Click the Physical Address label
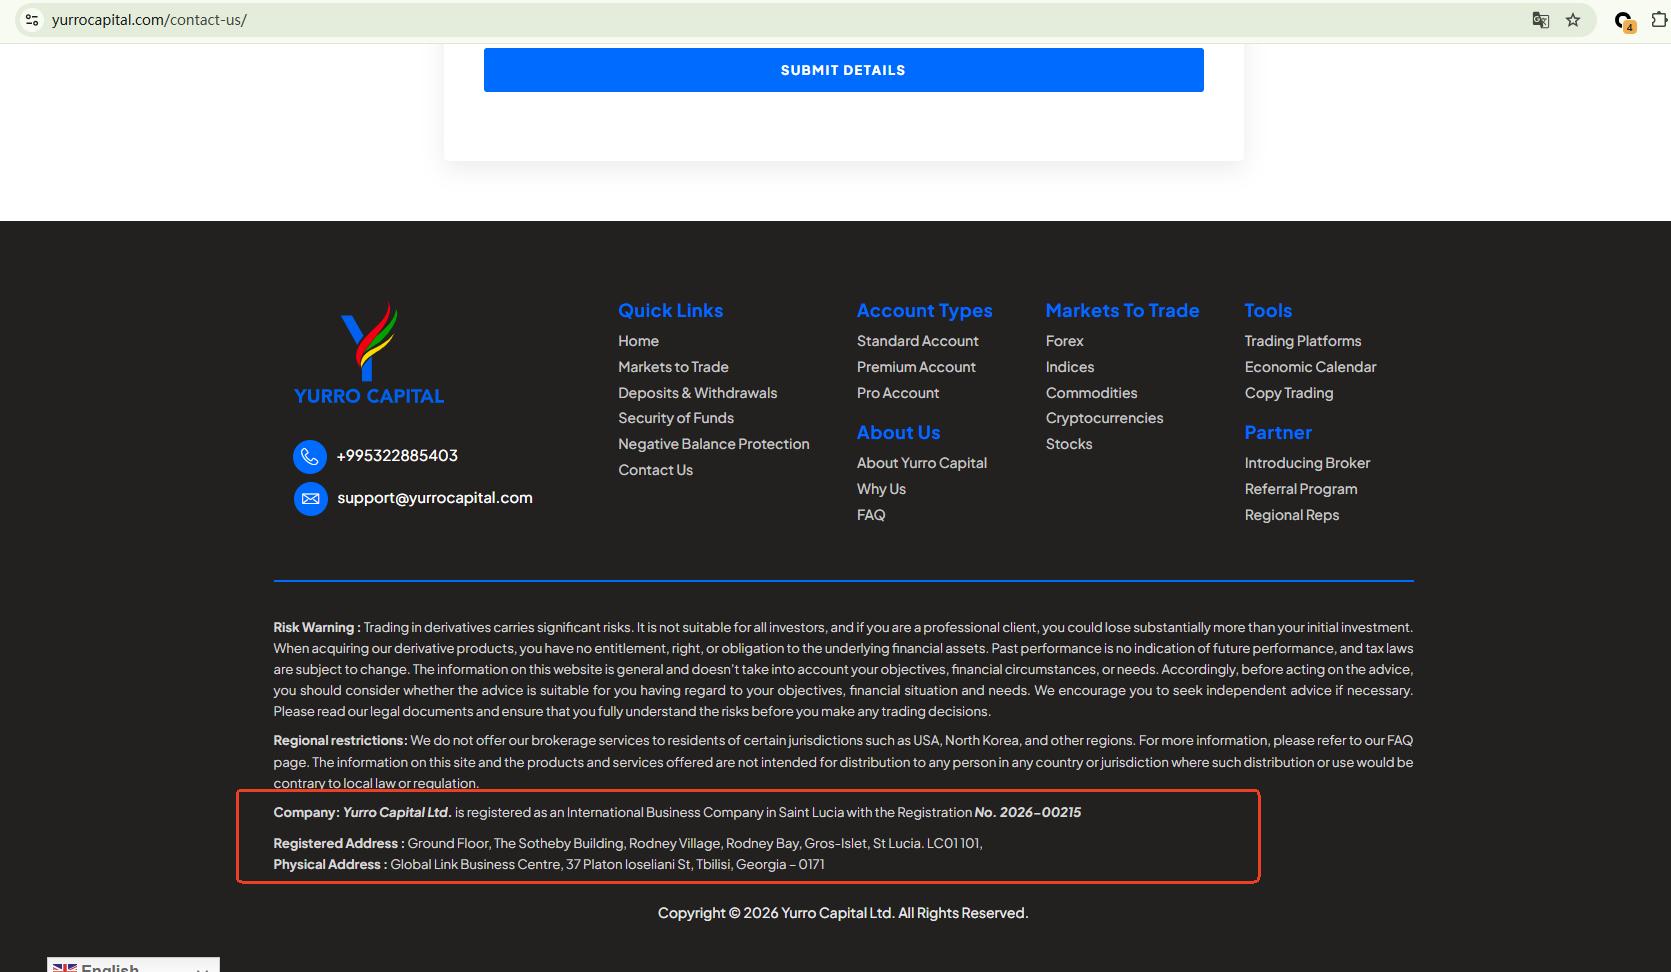 330,864
